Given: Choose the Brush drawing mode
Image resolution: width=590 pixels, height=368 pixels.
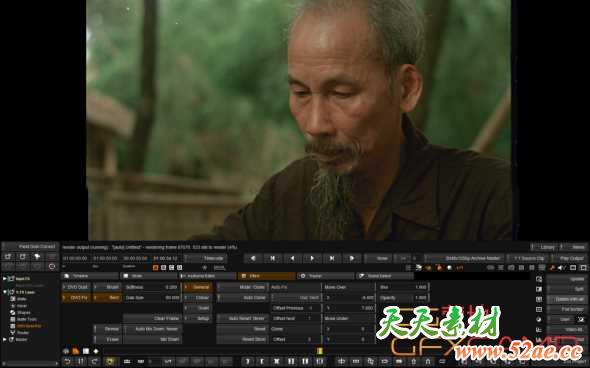Looking at the screenshot, I should click(x=108, y=287).
